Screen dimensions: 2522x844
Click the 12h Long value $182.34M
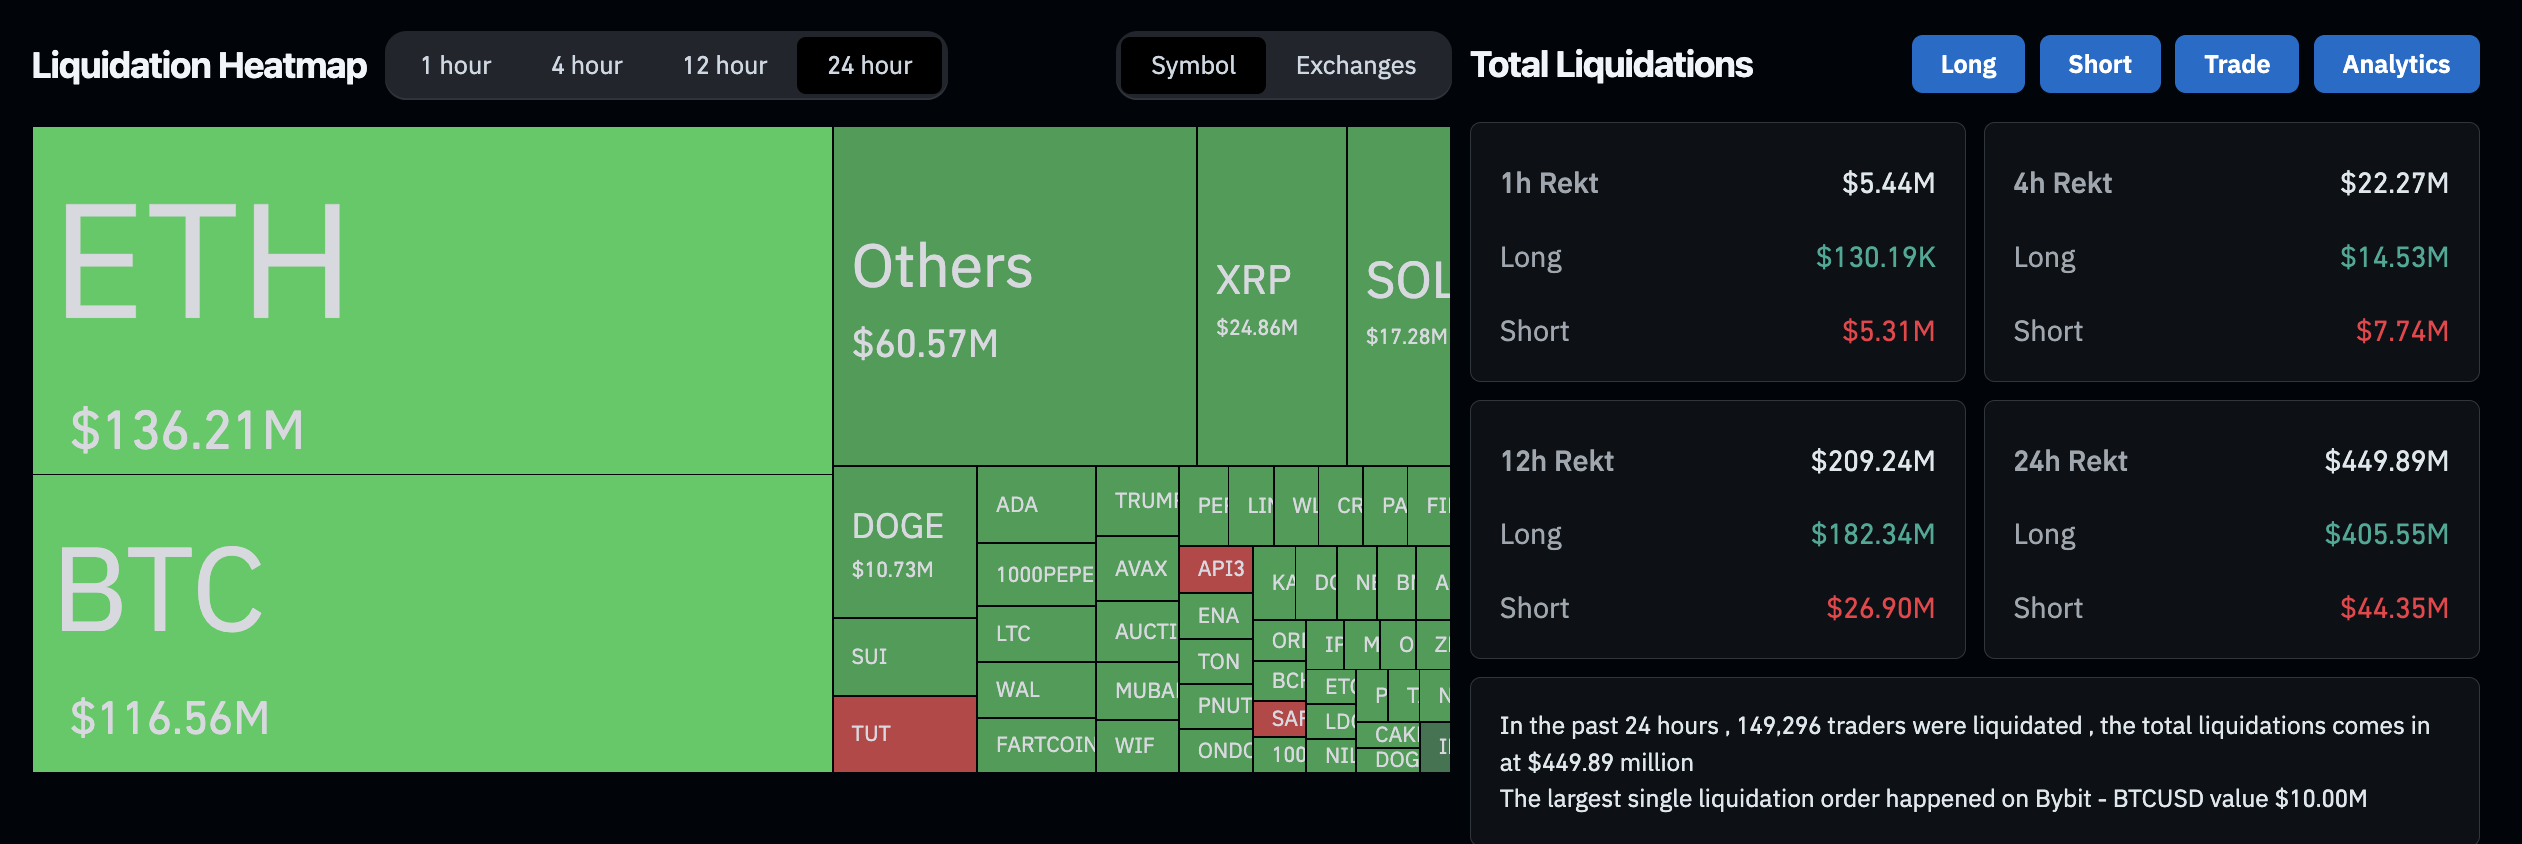[1873, 535]
